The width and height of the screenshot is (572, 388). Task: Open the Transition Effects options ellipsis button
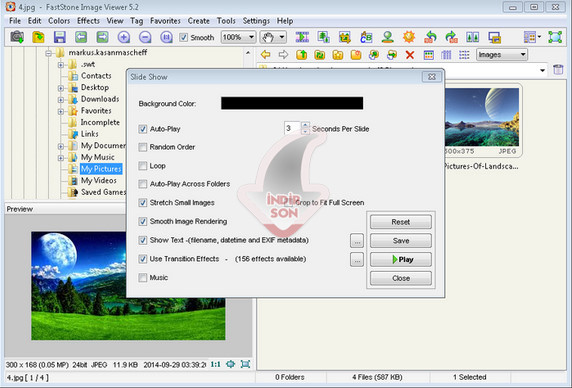click(x=357, y=260)
